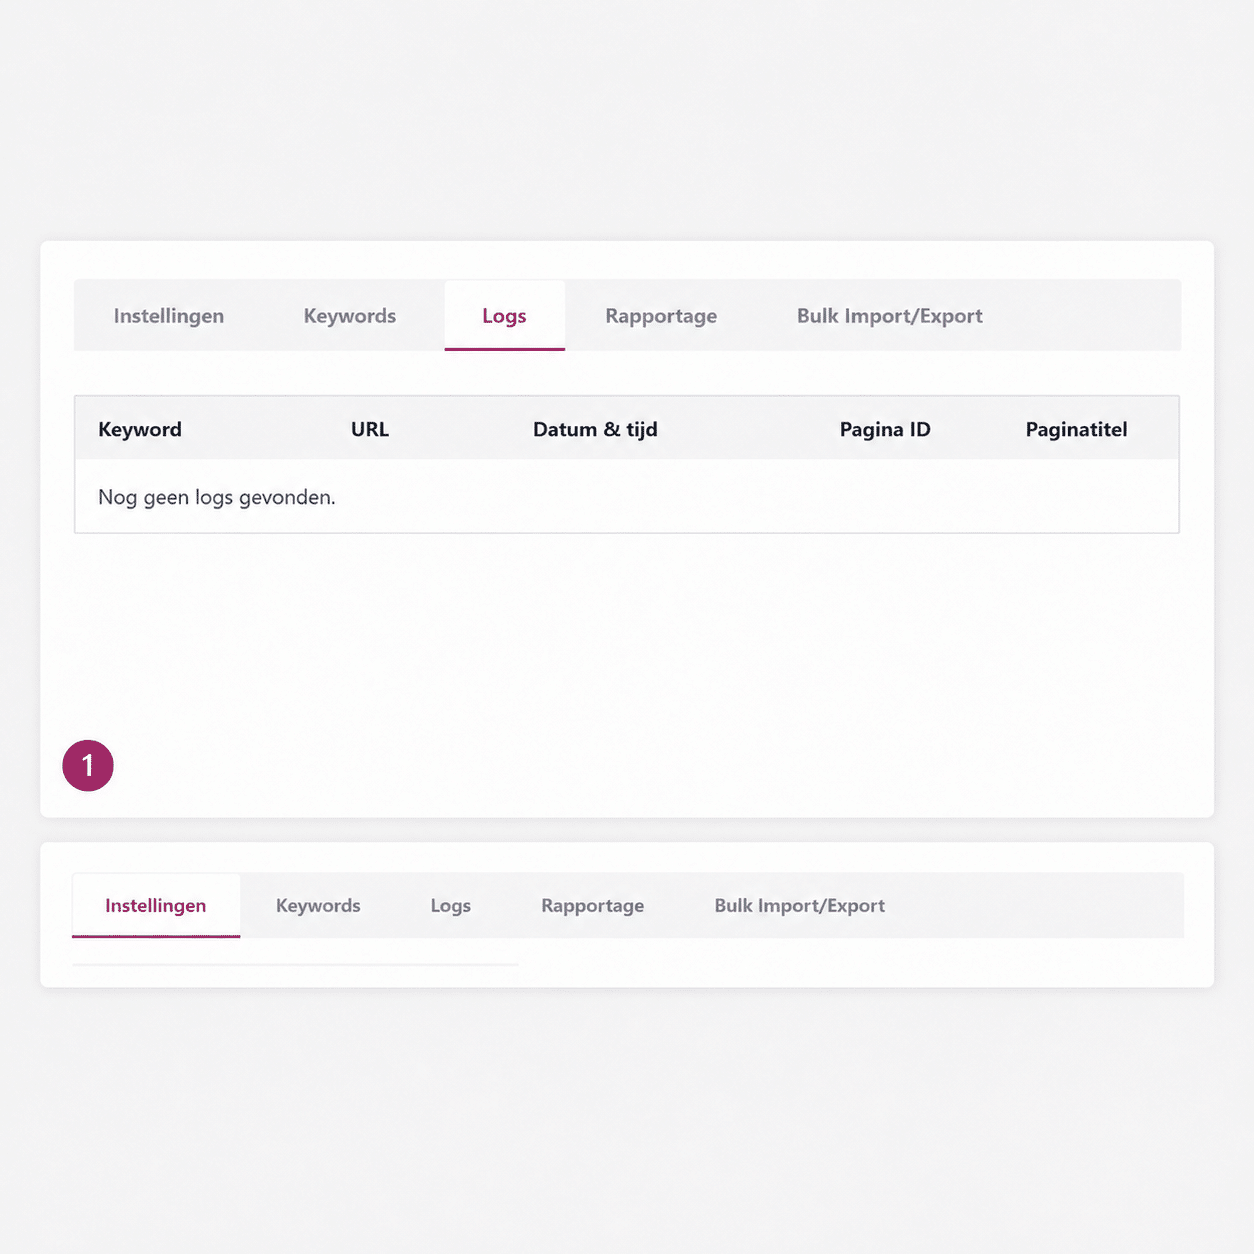Switch to Keywords tab in lower panel
Image resolution: width=1254 pixels, height=1254 pixels.
pyautogui.click(x=318, y=906)
